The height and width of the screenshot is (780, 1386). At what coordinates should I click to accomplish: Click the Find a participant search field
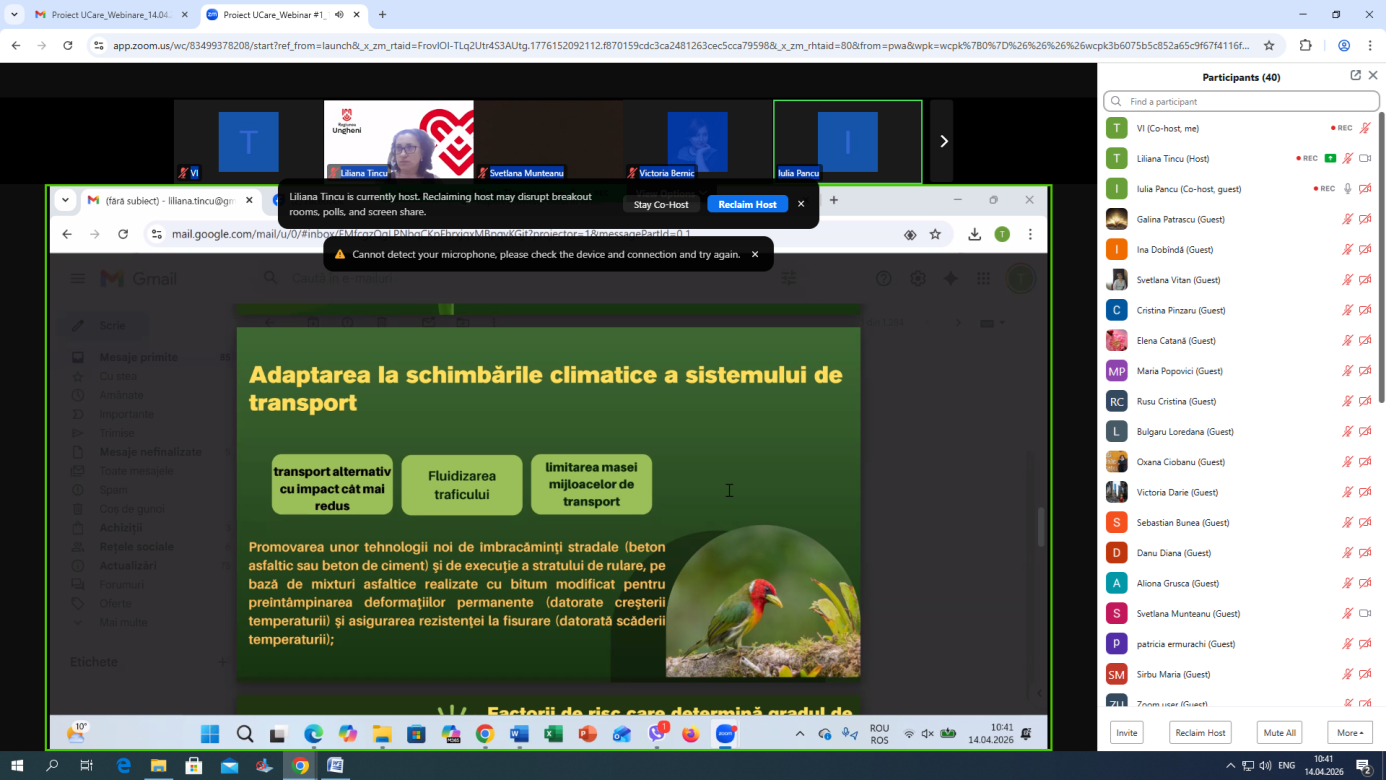(1242, 101)
